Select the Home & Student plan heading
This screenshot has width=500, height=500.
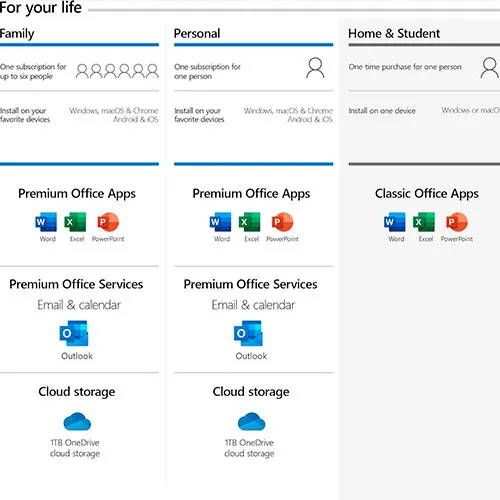tap(394, 33)
